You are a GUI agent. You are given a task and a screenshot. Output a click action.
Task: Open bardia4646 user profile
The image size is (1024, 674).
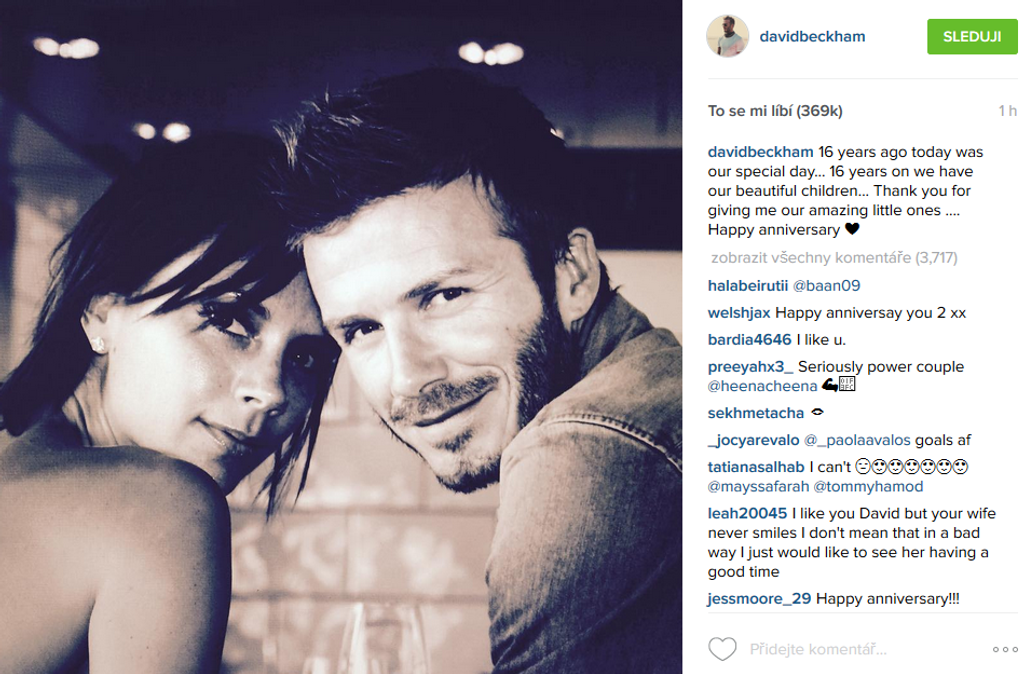pos(750,340)
